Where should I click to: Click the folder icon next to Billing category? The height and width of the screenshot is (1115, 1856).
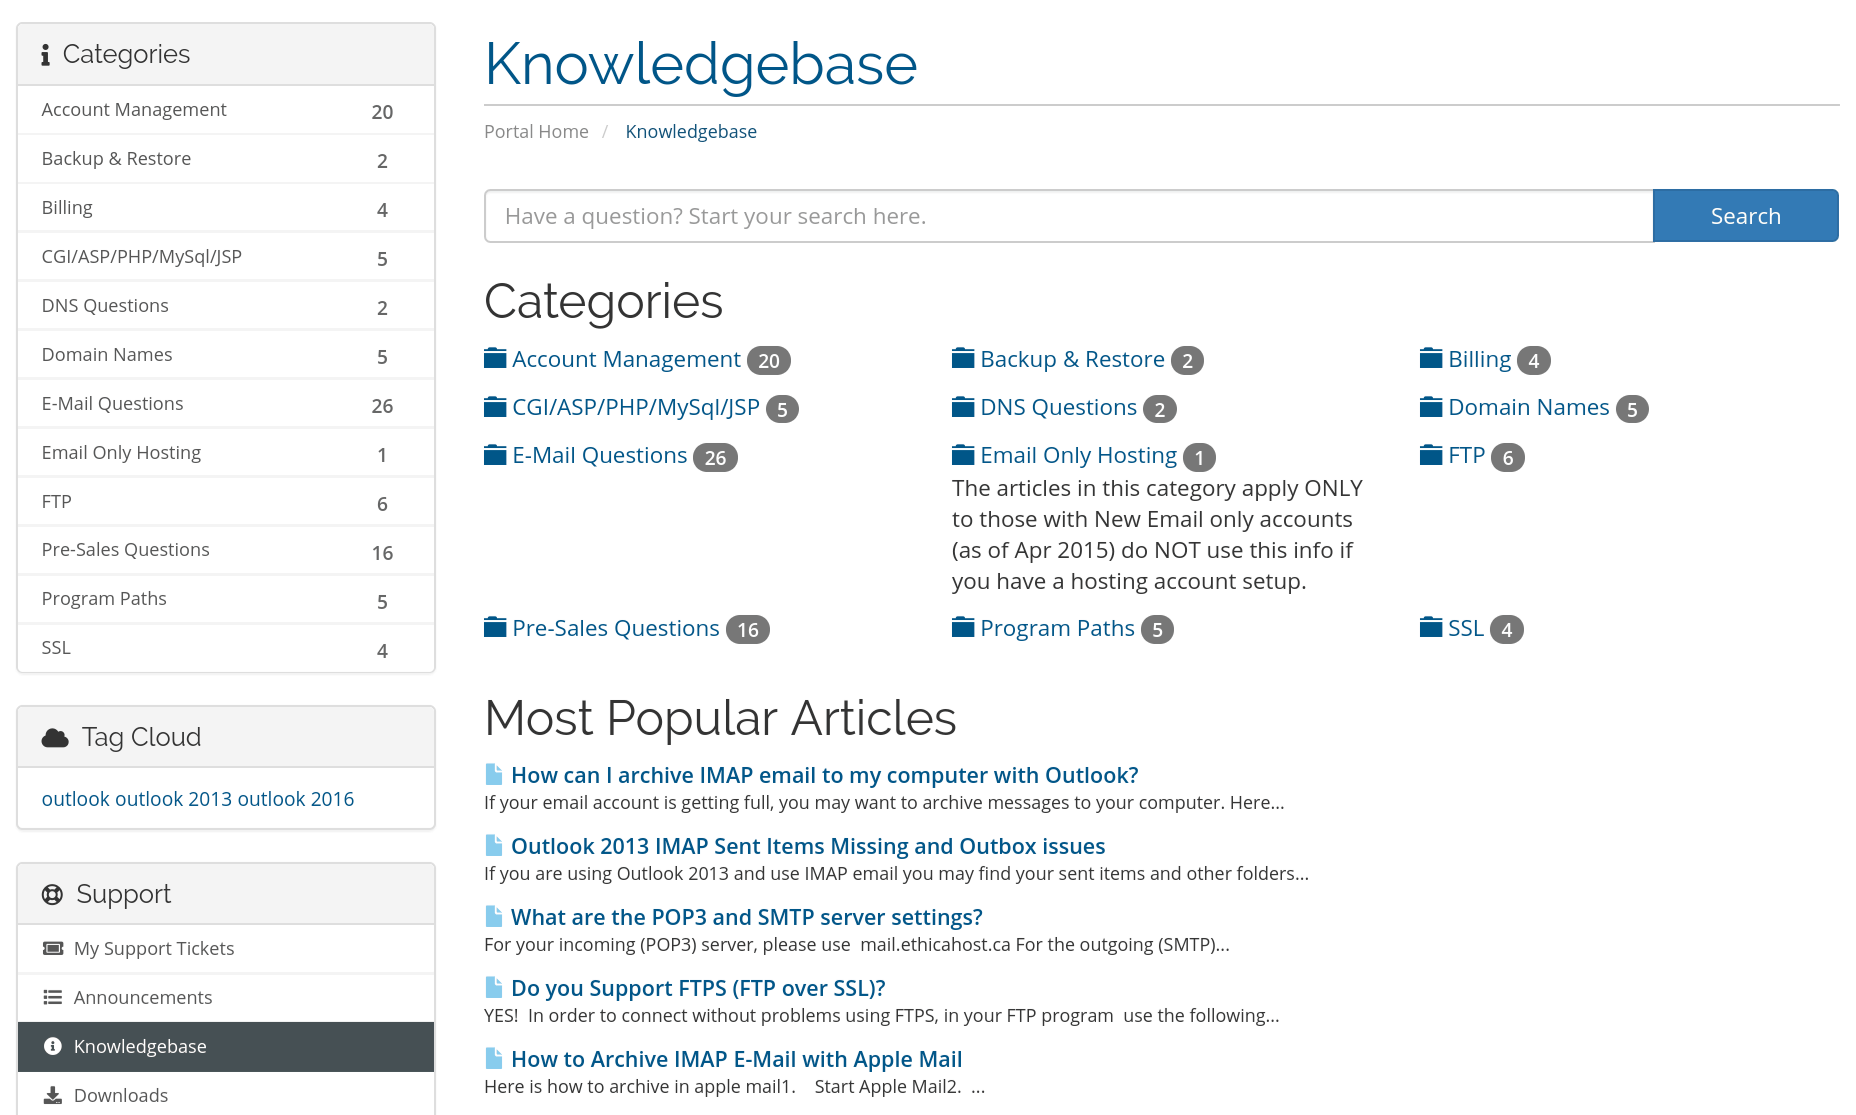[1431, 358]
